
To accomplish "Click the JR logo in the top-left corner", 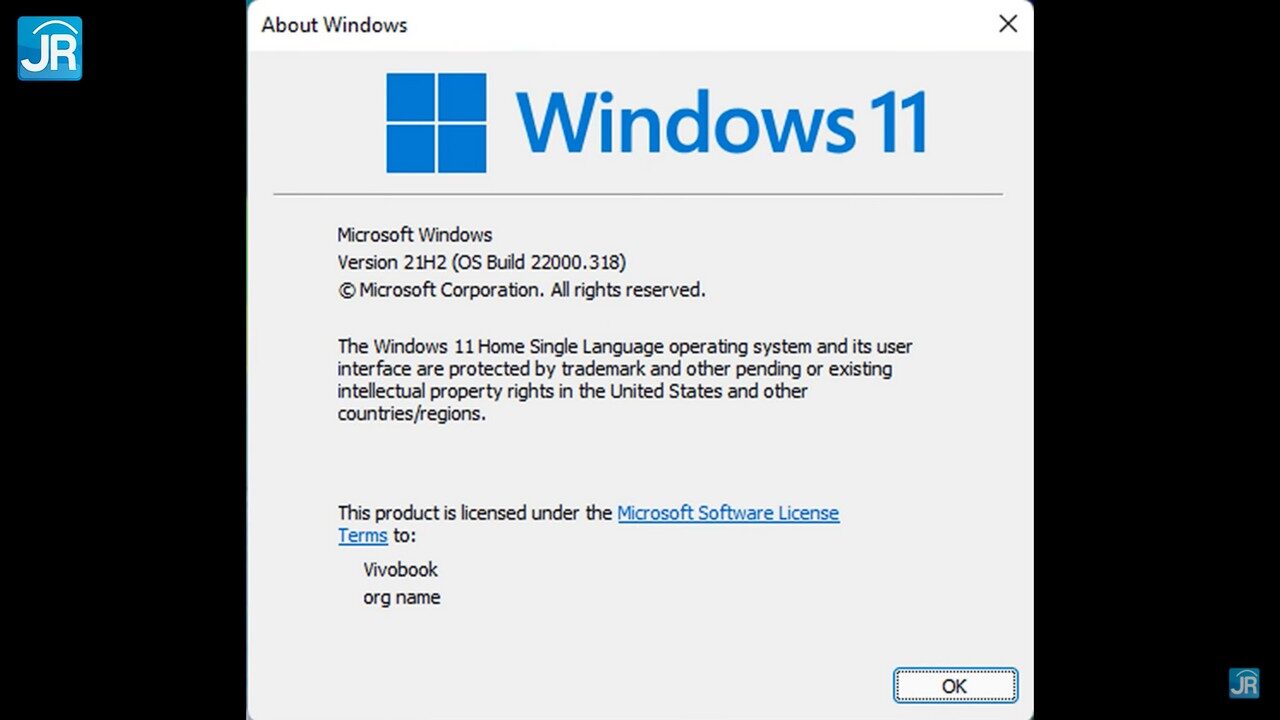I will [x=50, y=48].
